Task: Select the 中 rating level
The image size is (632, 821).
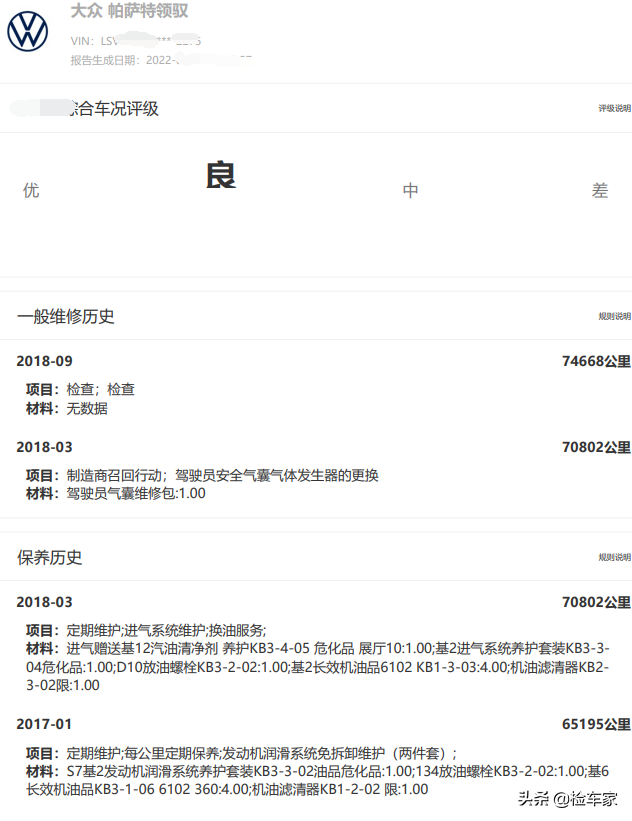Action: click(410, 190)
